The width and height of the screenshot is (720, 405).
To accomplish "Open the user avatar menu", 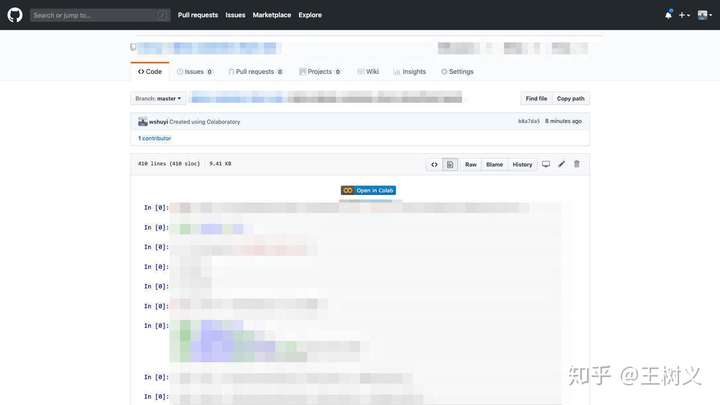I will pos(704,15).
